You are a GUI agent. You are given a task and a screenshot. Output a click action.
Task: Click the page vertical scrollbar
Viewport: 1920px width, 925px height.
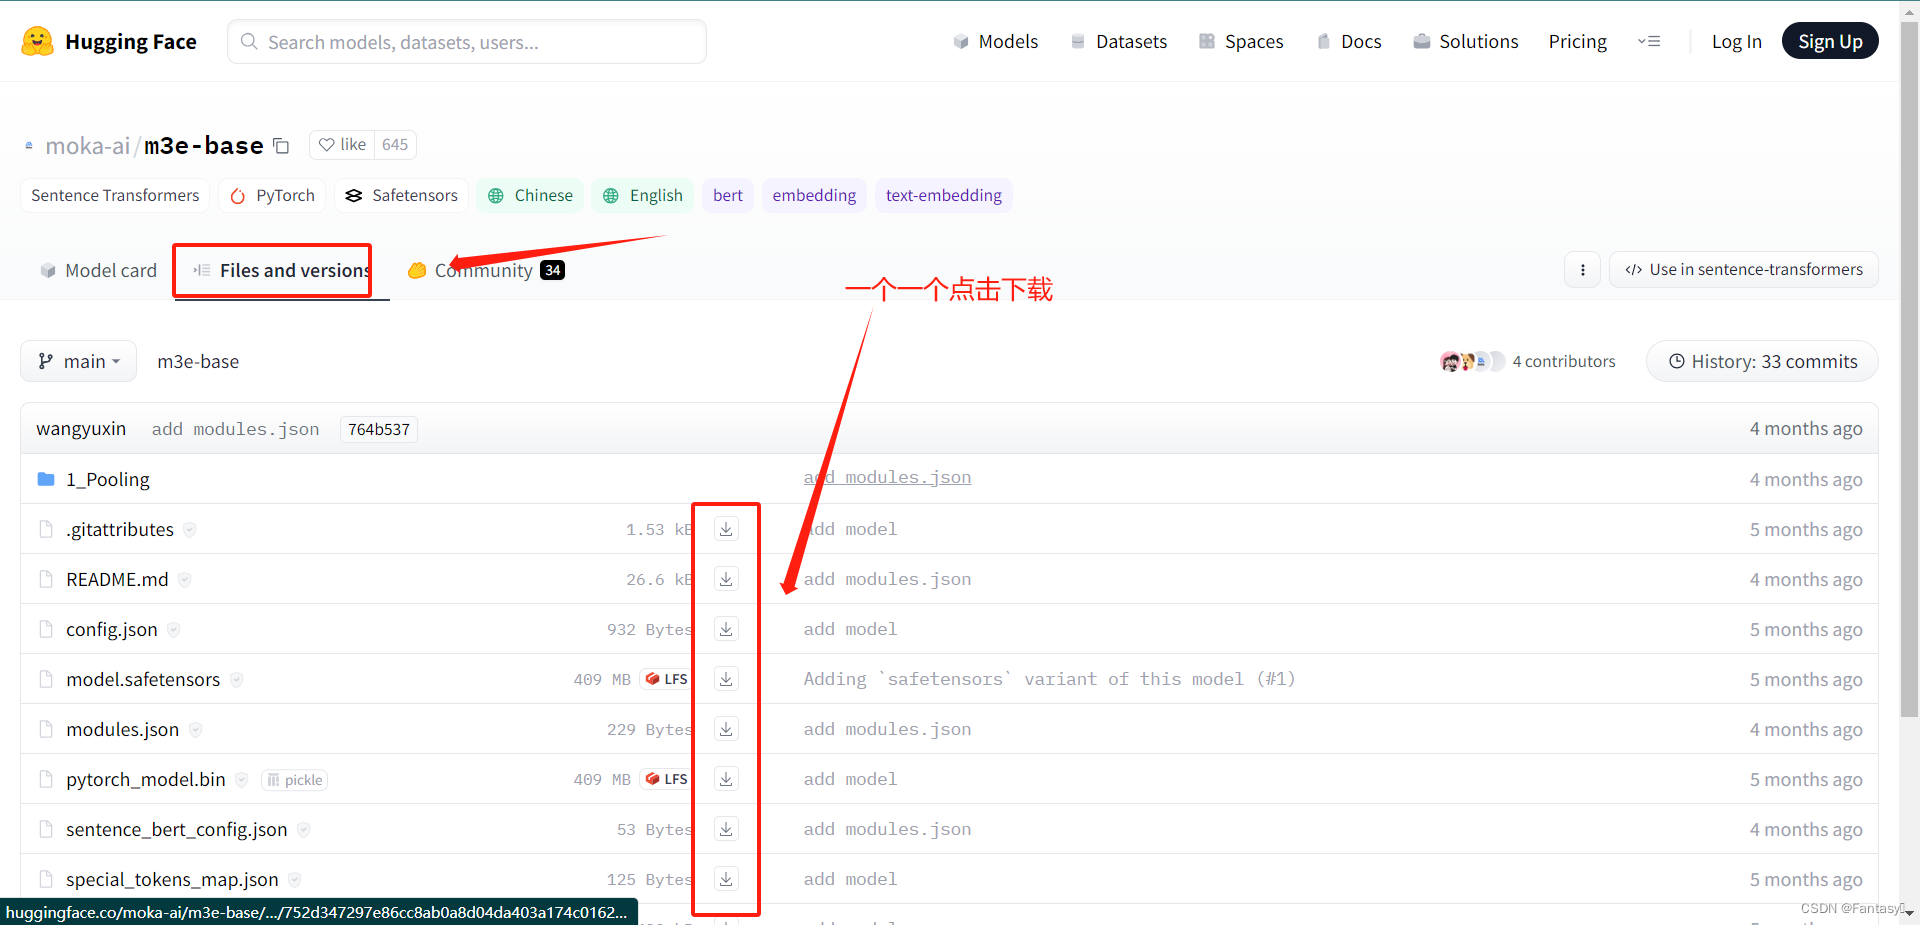[x=1909, y=370]
